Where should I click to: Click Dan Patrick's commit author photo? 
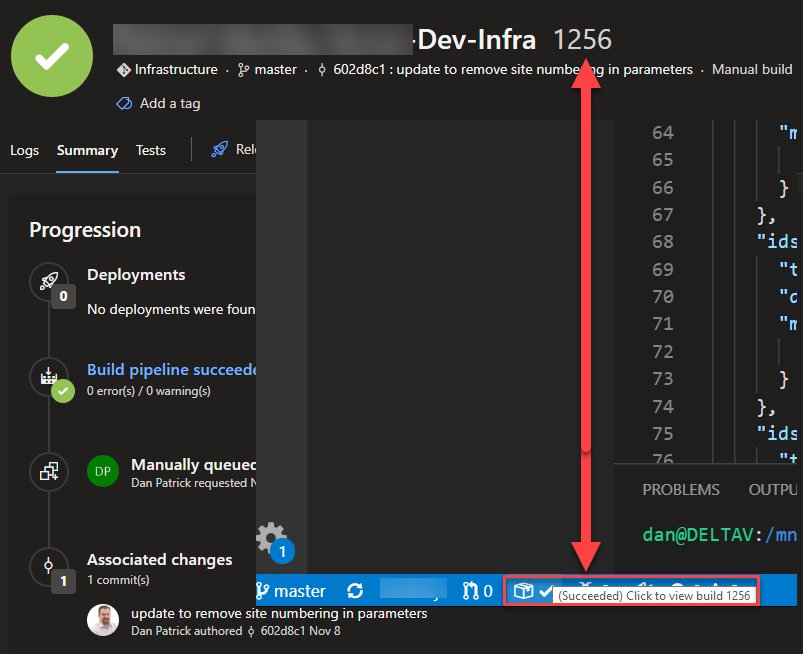point(103,620)
